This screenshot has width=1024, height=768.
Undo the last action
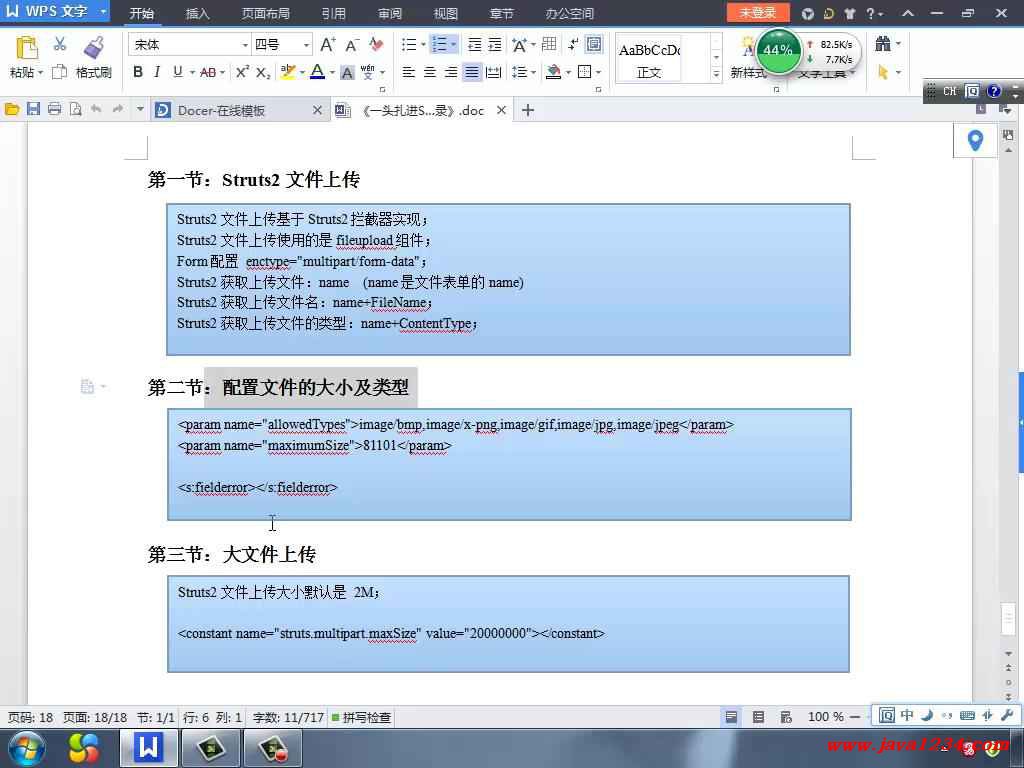(x=97, y=109)
